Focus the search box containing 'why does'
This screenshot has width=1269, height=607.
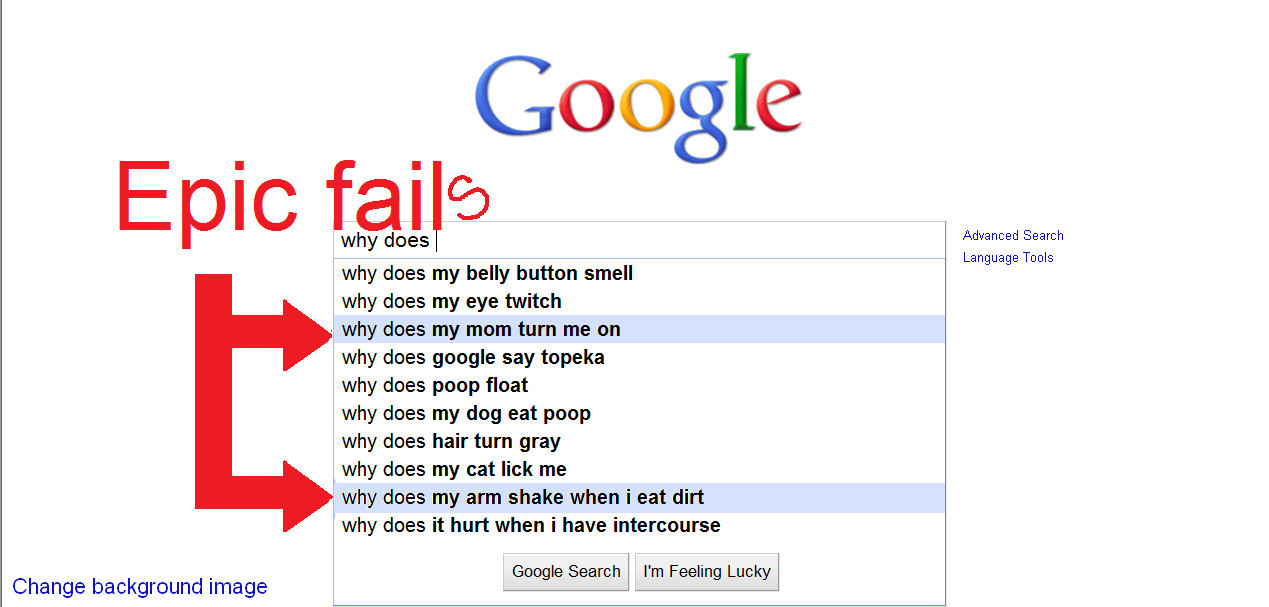(639, 240)
